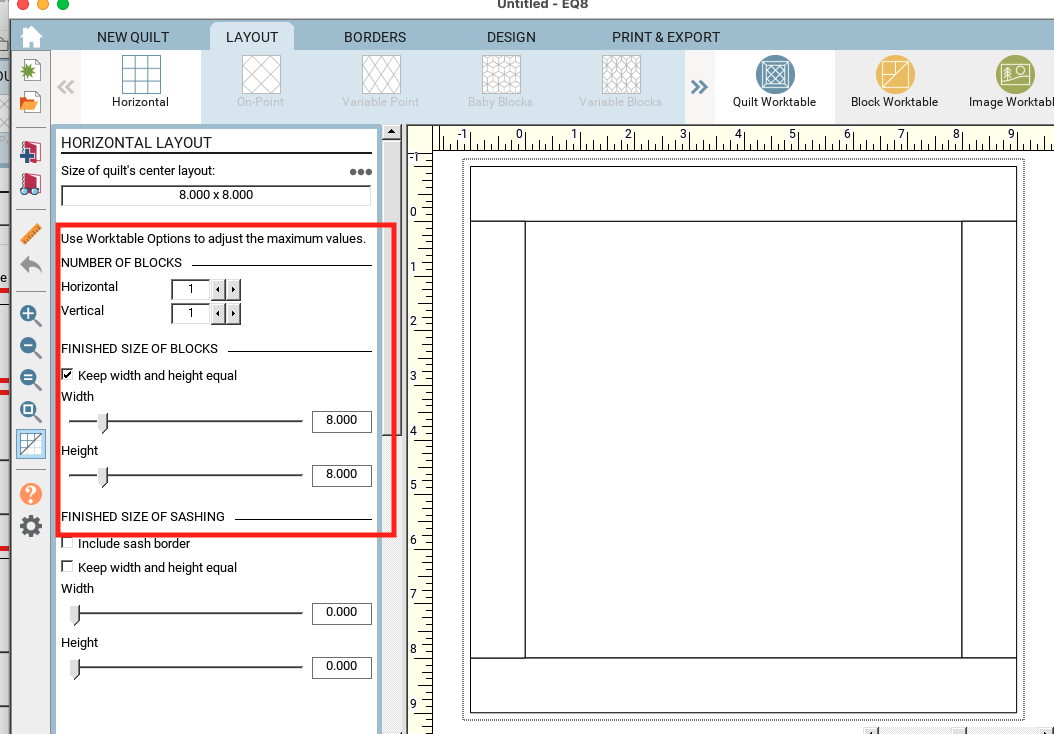Click the HORIZONTAL LAYOUT panel heading
Screen dimensions: 1054x734
(136, 143)
